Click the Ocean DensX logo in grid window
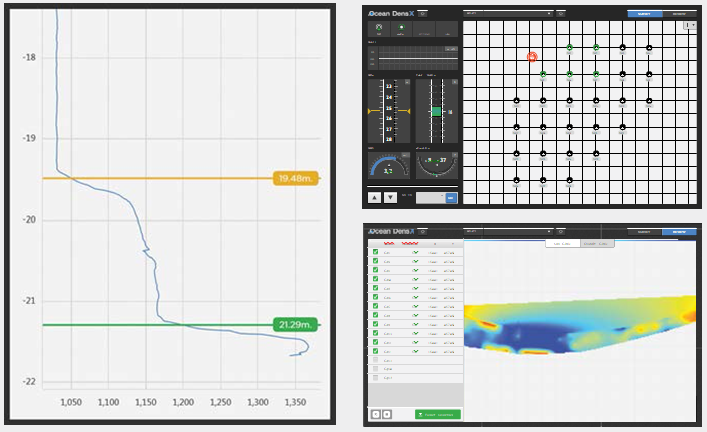The image size is (707, 432). [391, 14]
